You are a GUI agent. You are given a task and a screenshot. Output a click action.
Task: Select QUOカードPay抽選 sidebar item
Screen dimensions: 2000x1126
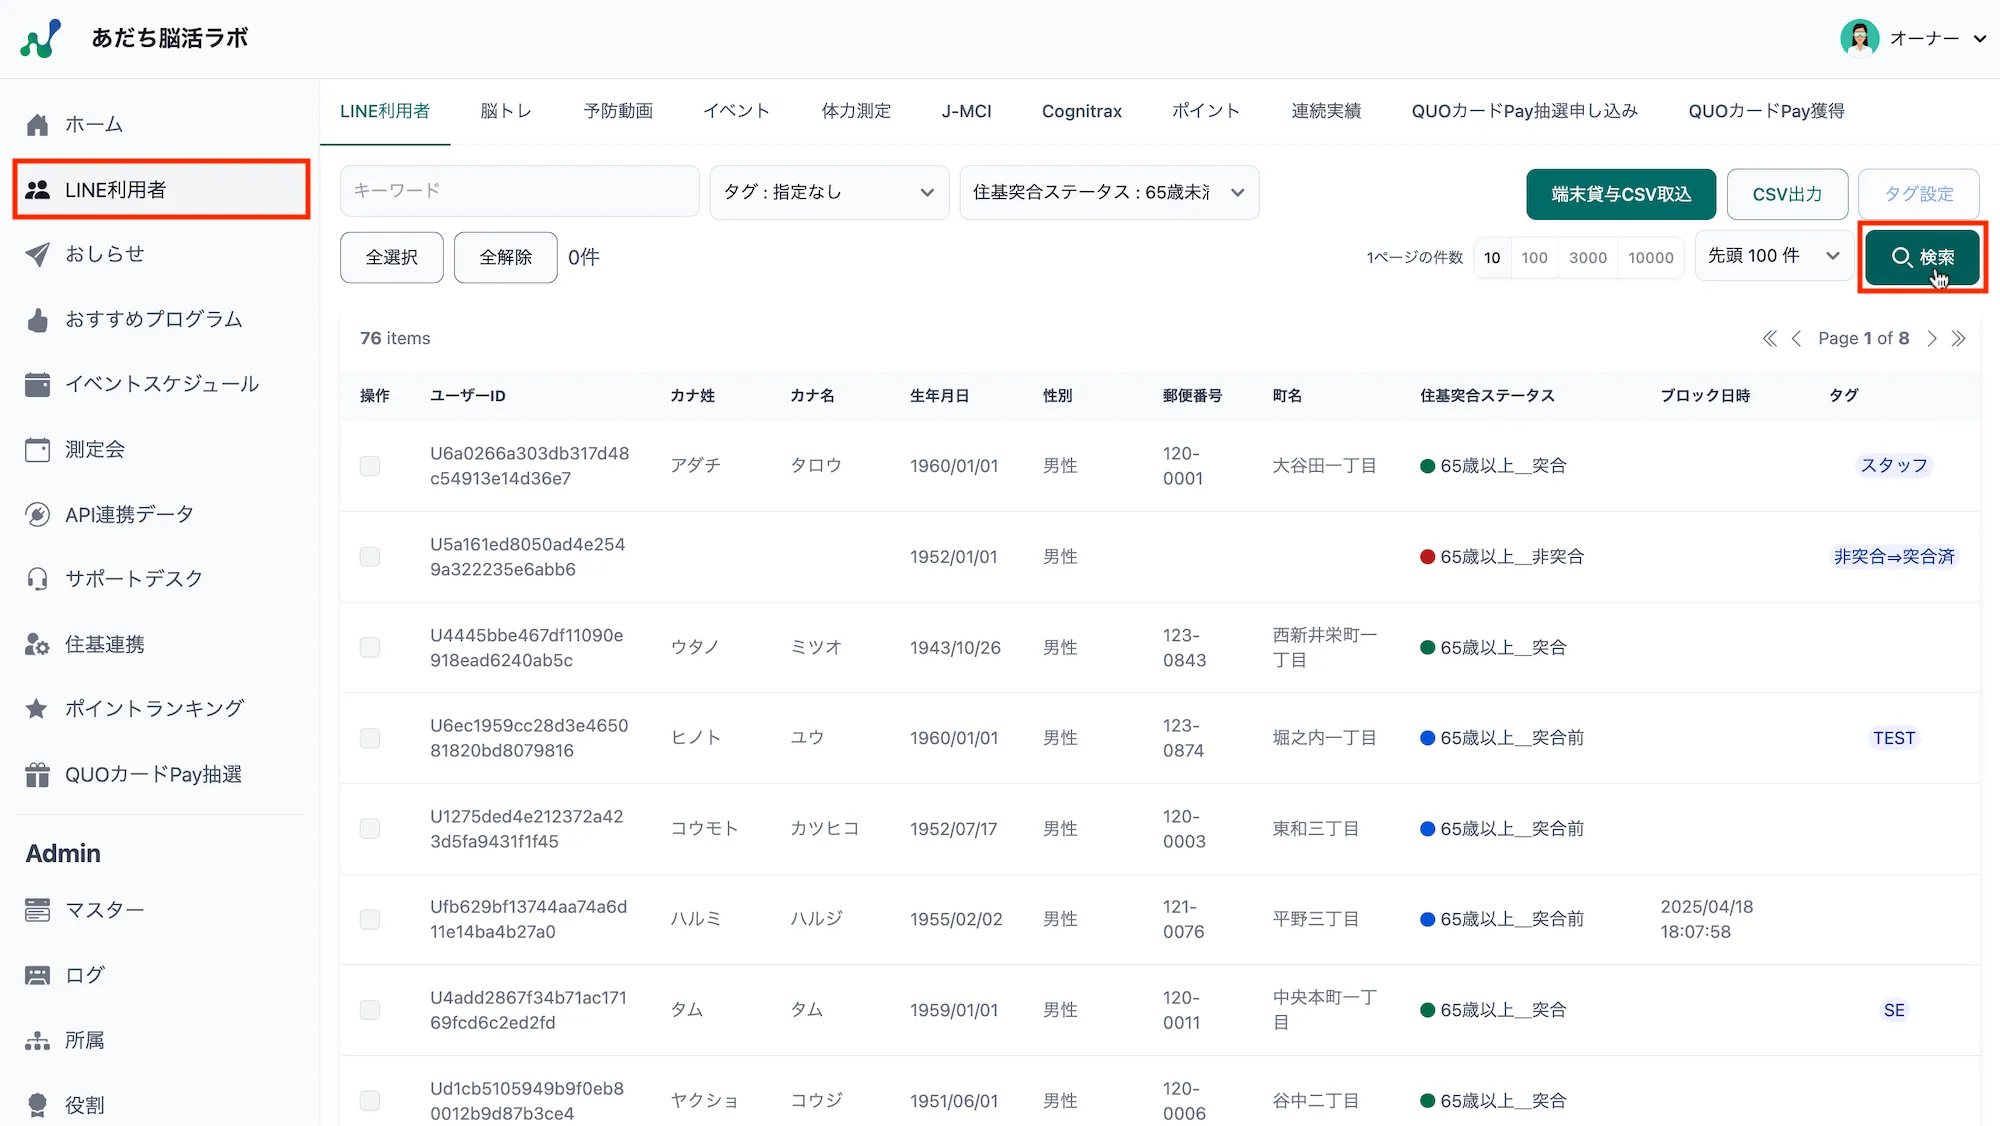coord(152,773)
